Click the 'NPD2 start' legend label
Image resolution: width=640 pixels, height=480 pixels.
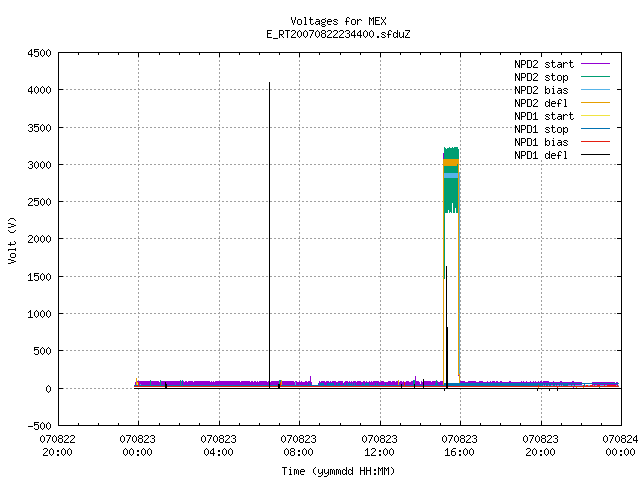tap(544, 64)
